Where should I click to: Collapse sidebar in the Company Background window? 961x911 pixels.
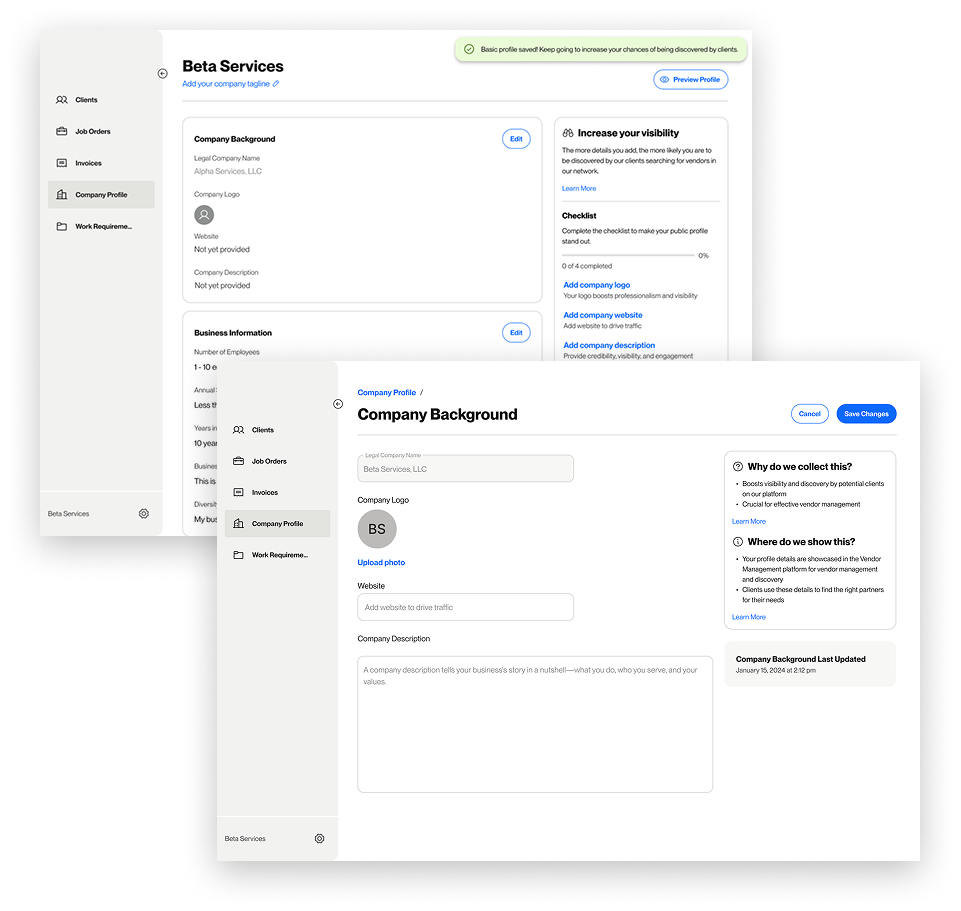338,404
